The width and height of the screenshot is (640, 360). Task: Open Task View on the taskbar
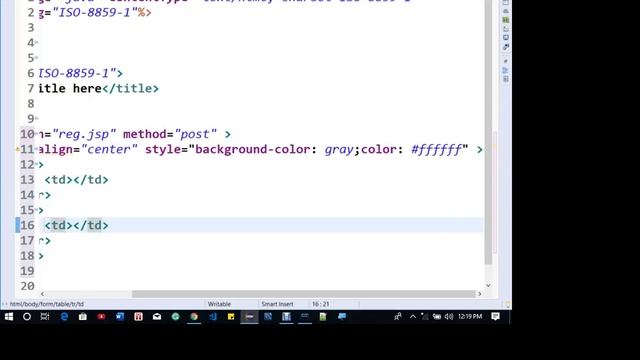(45, 316)
